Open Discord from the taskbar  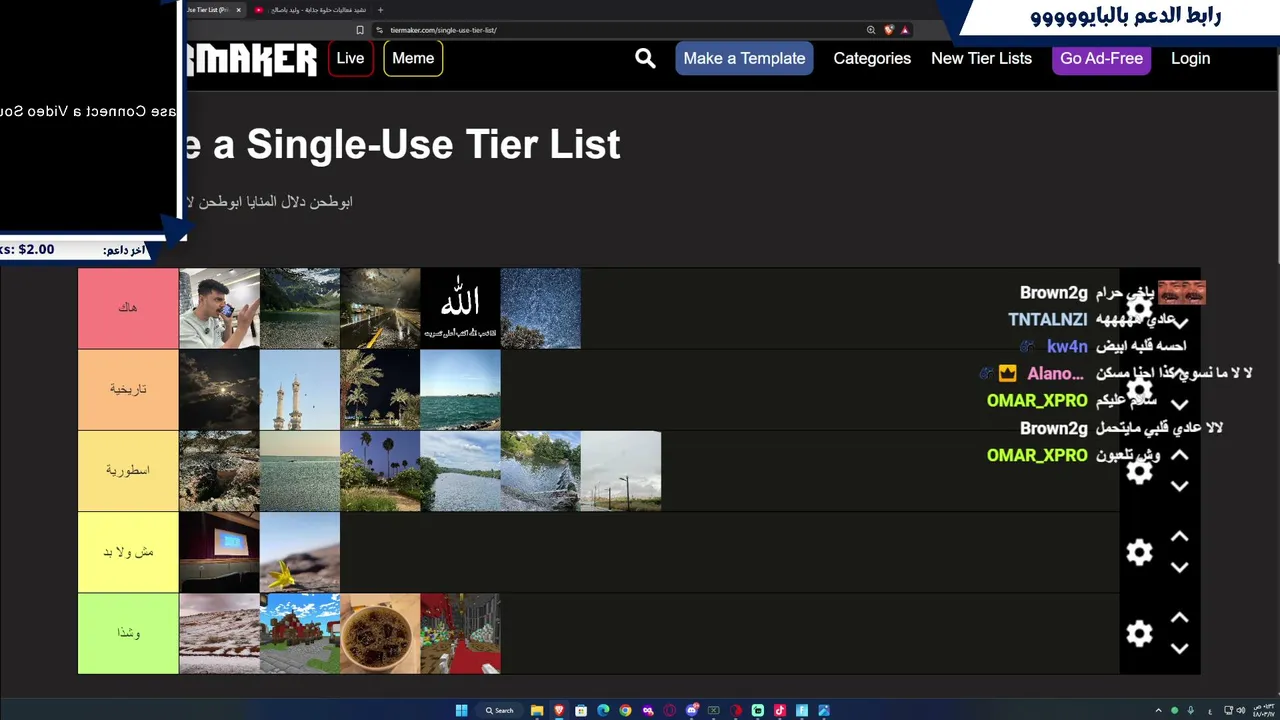[x=691, y=711]
